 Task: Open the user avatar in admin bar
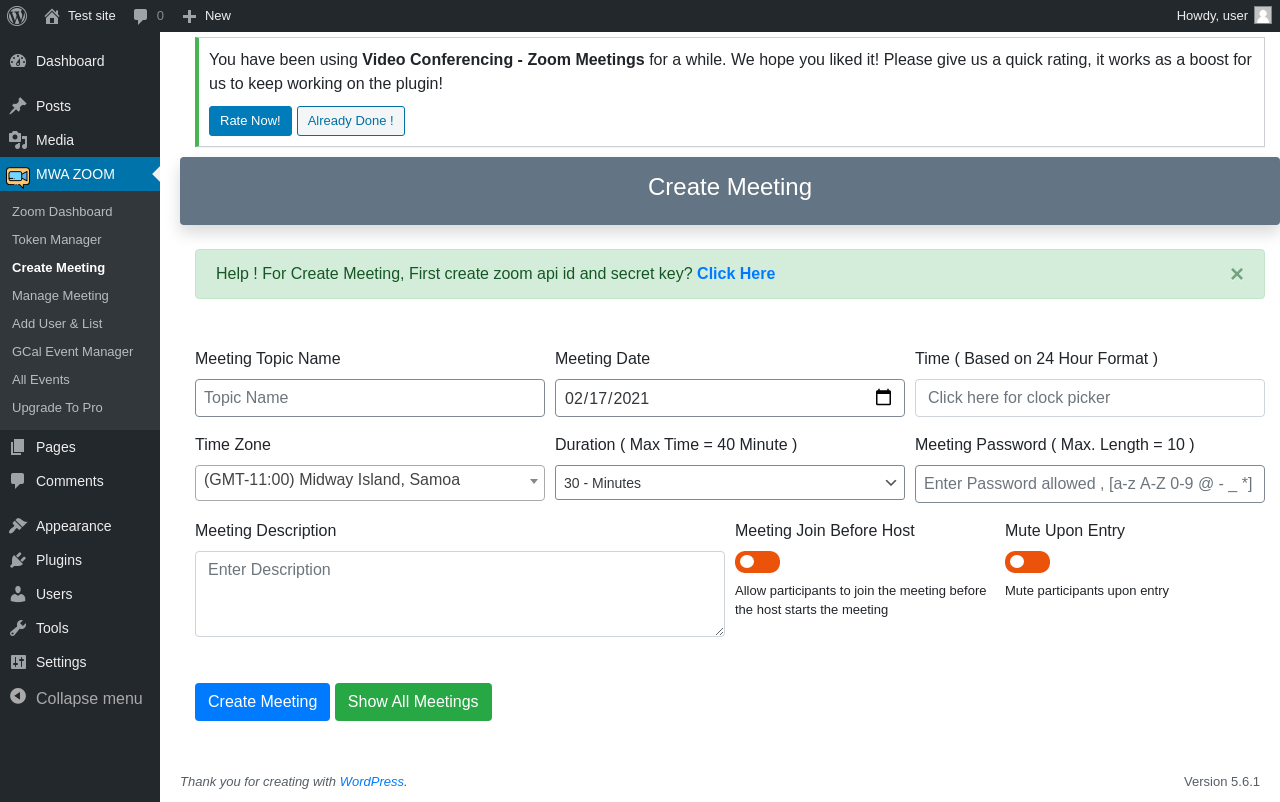click(1263, 15)
